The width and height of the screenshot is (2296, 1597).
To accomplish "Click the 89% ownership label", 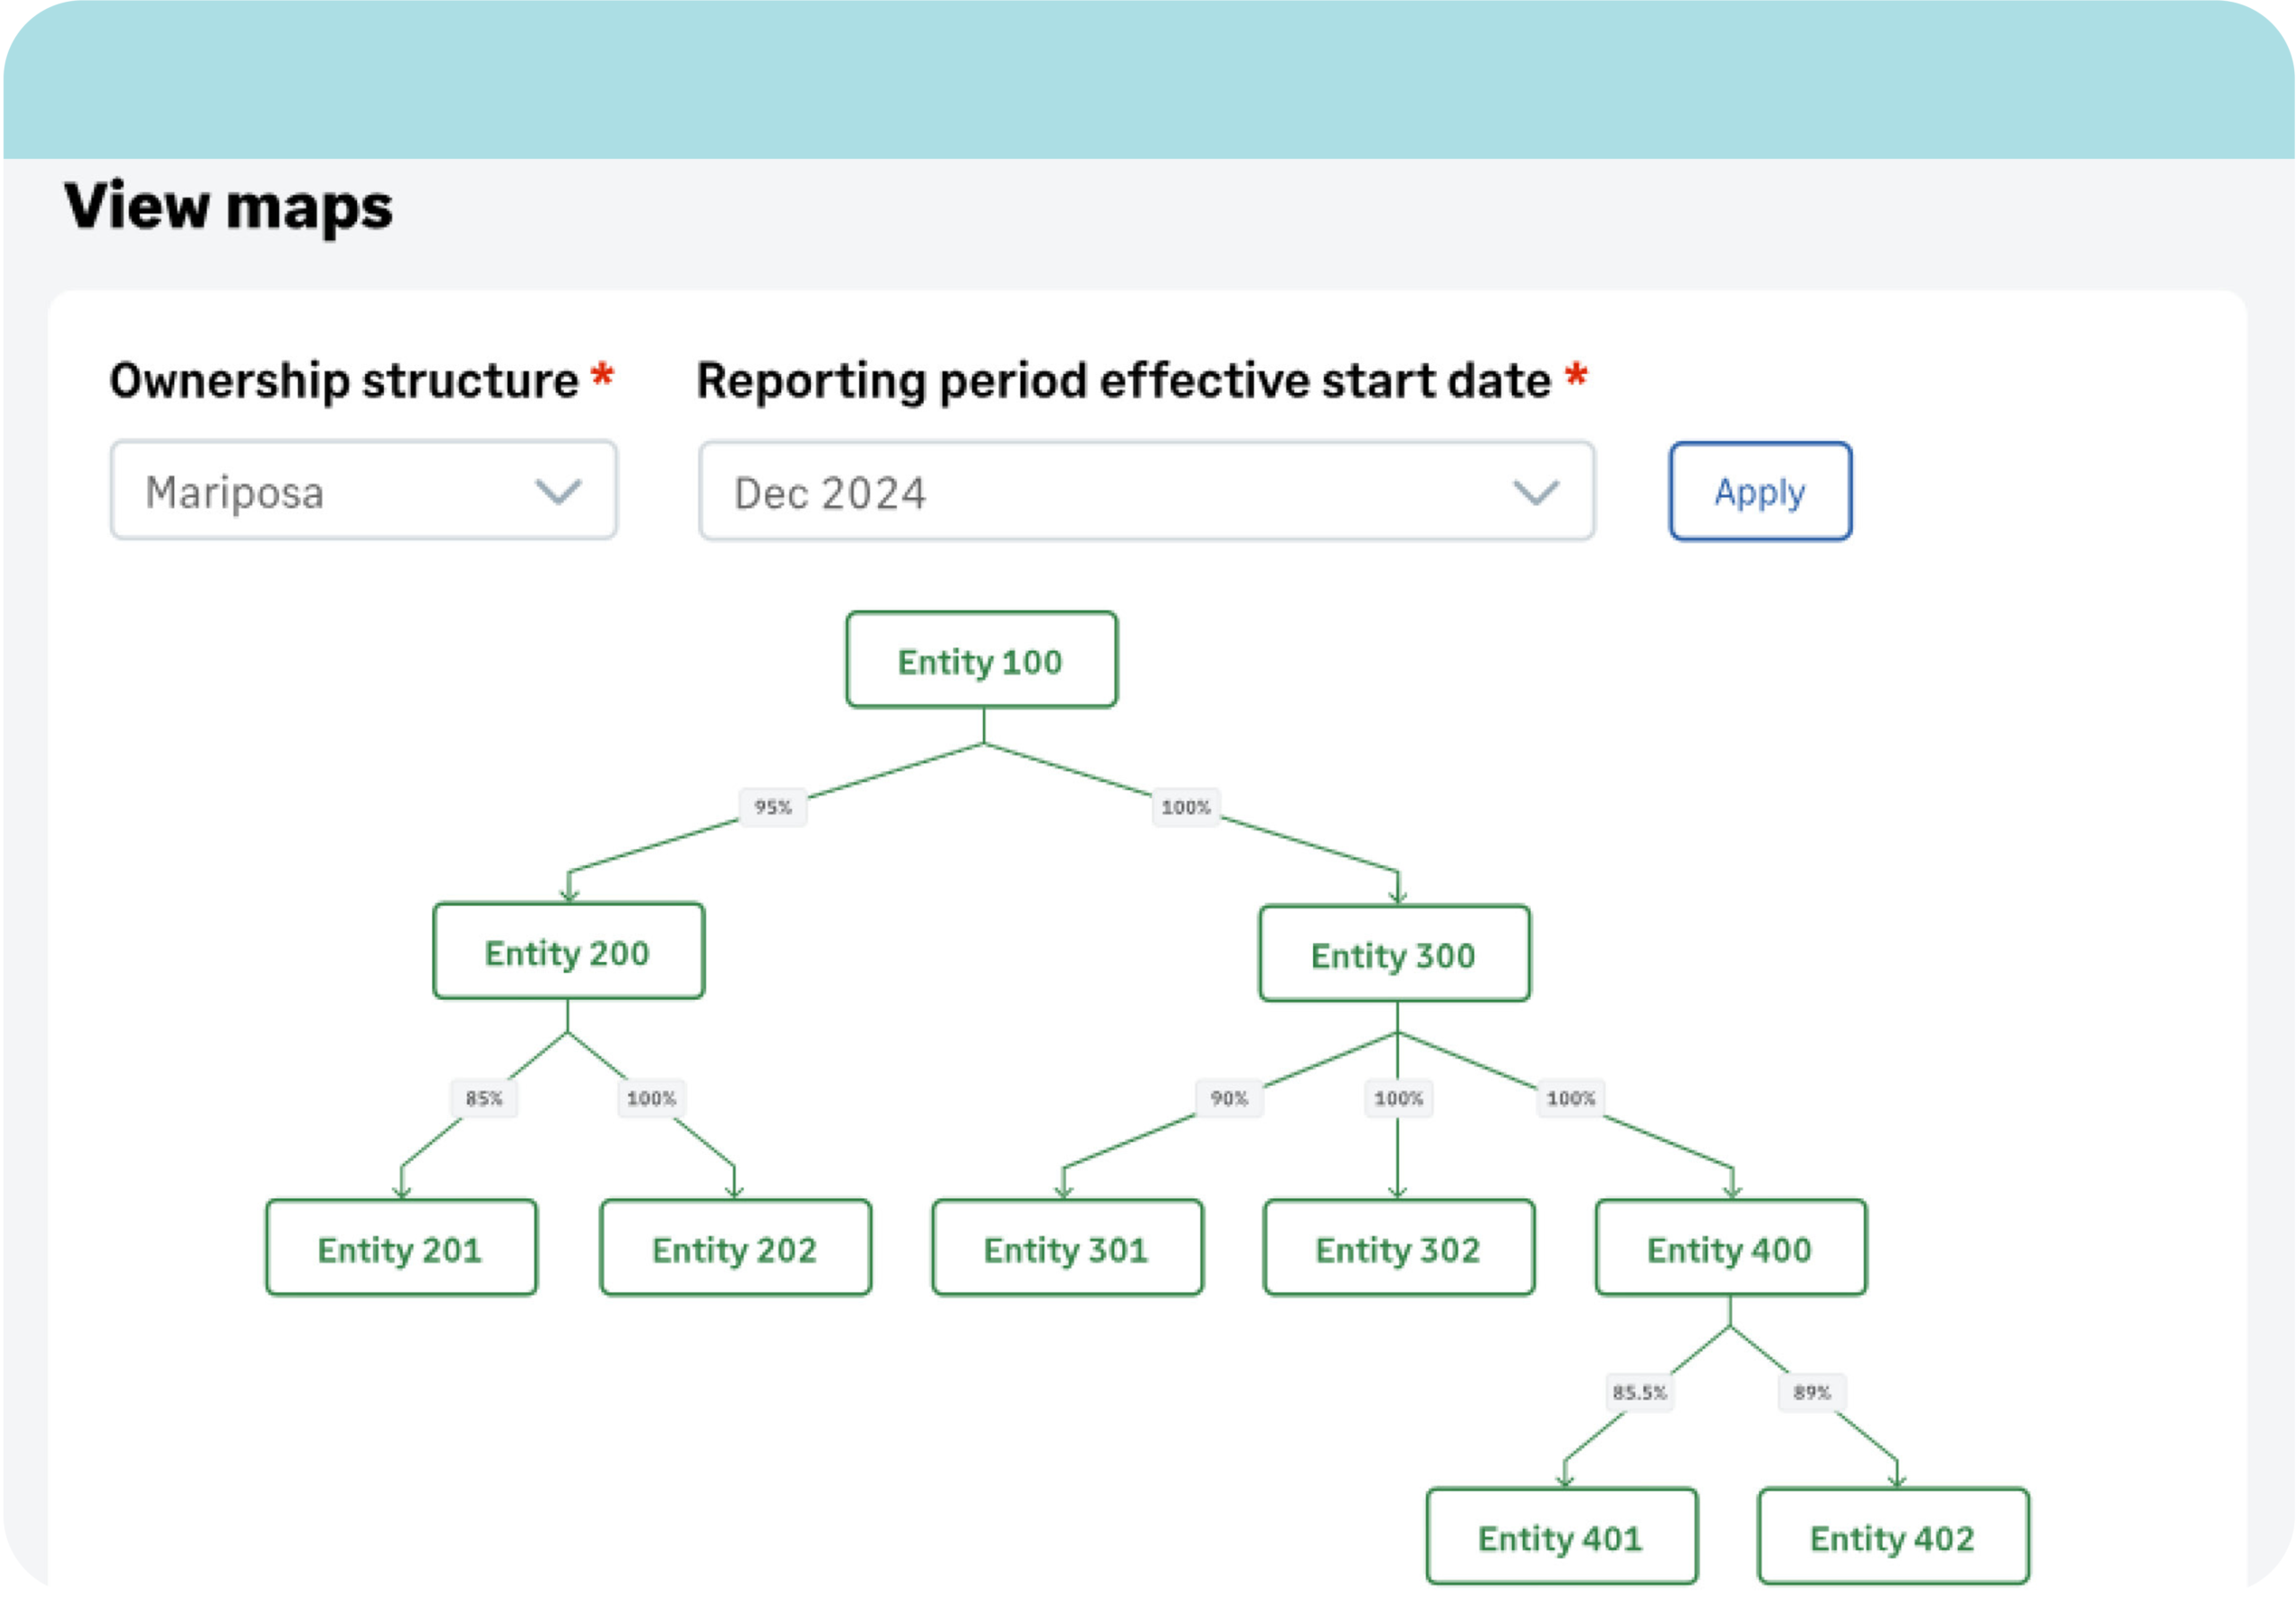I will click(1812, 1392).
